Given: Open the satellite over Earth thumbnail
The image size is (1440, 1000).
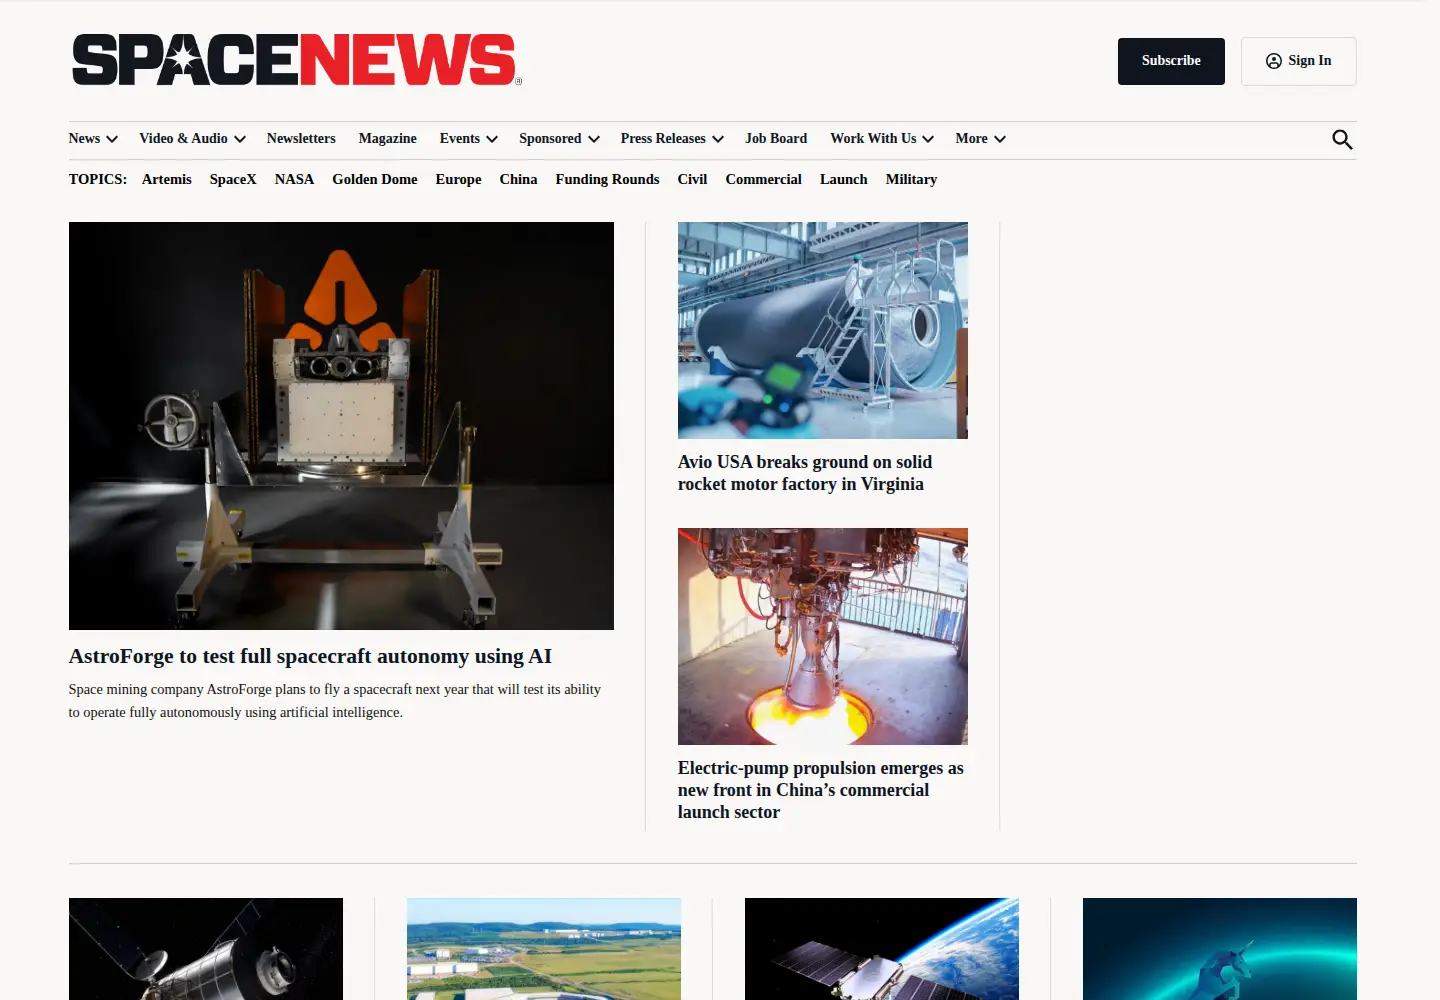Looking at the screenshot, I should [x=882, y=949].
